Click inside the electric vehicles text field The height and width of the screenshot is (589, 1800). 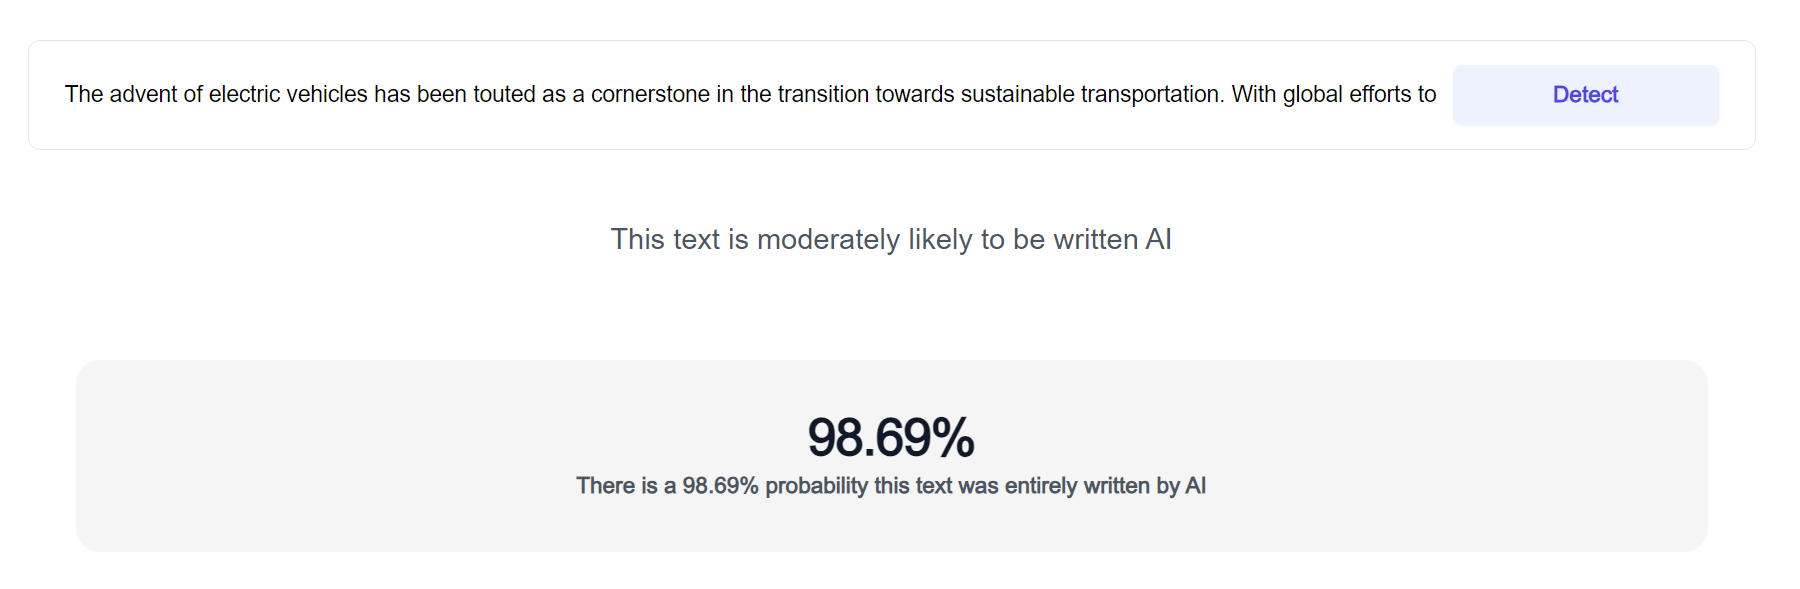click(750, 95)
